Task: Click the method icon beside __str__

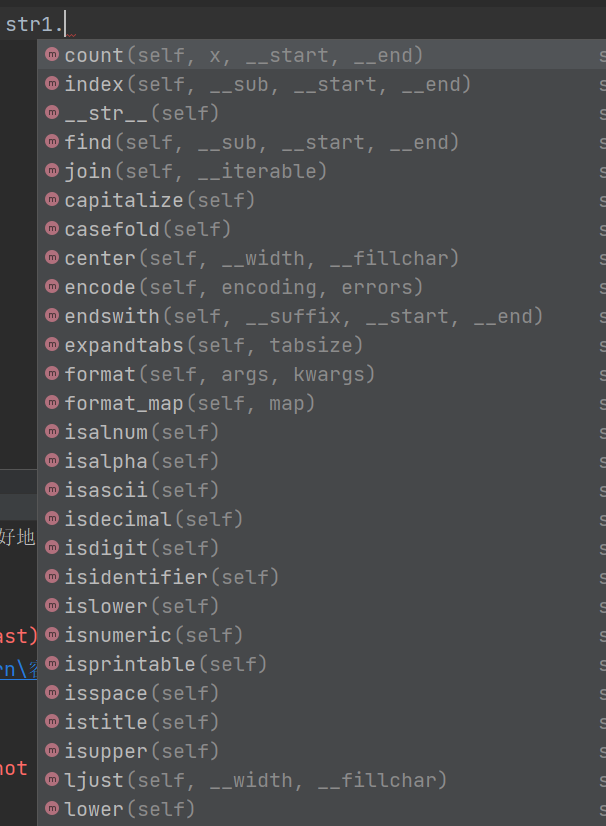Action: point(51,113)
